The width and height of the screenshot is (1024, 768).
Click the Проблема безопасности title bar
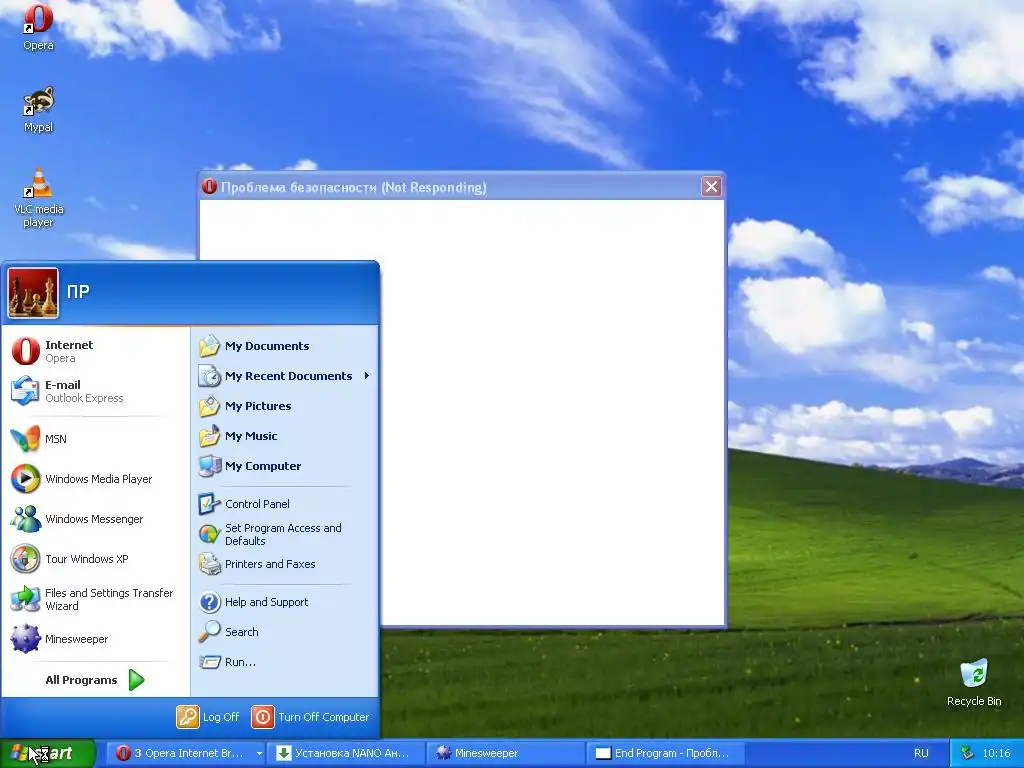(461, 187)
